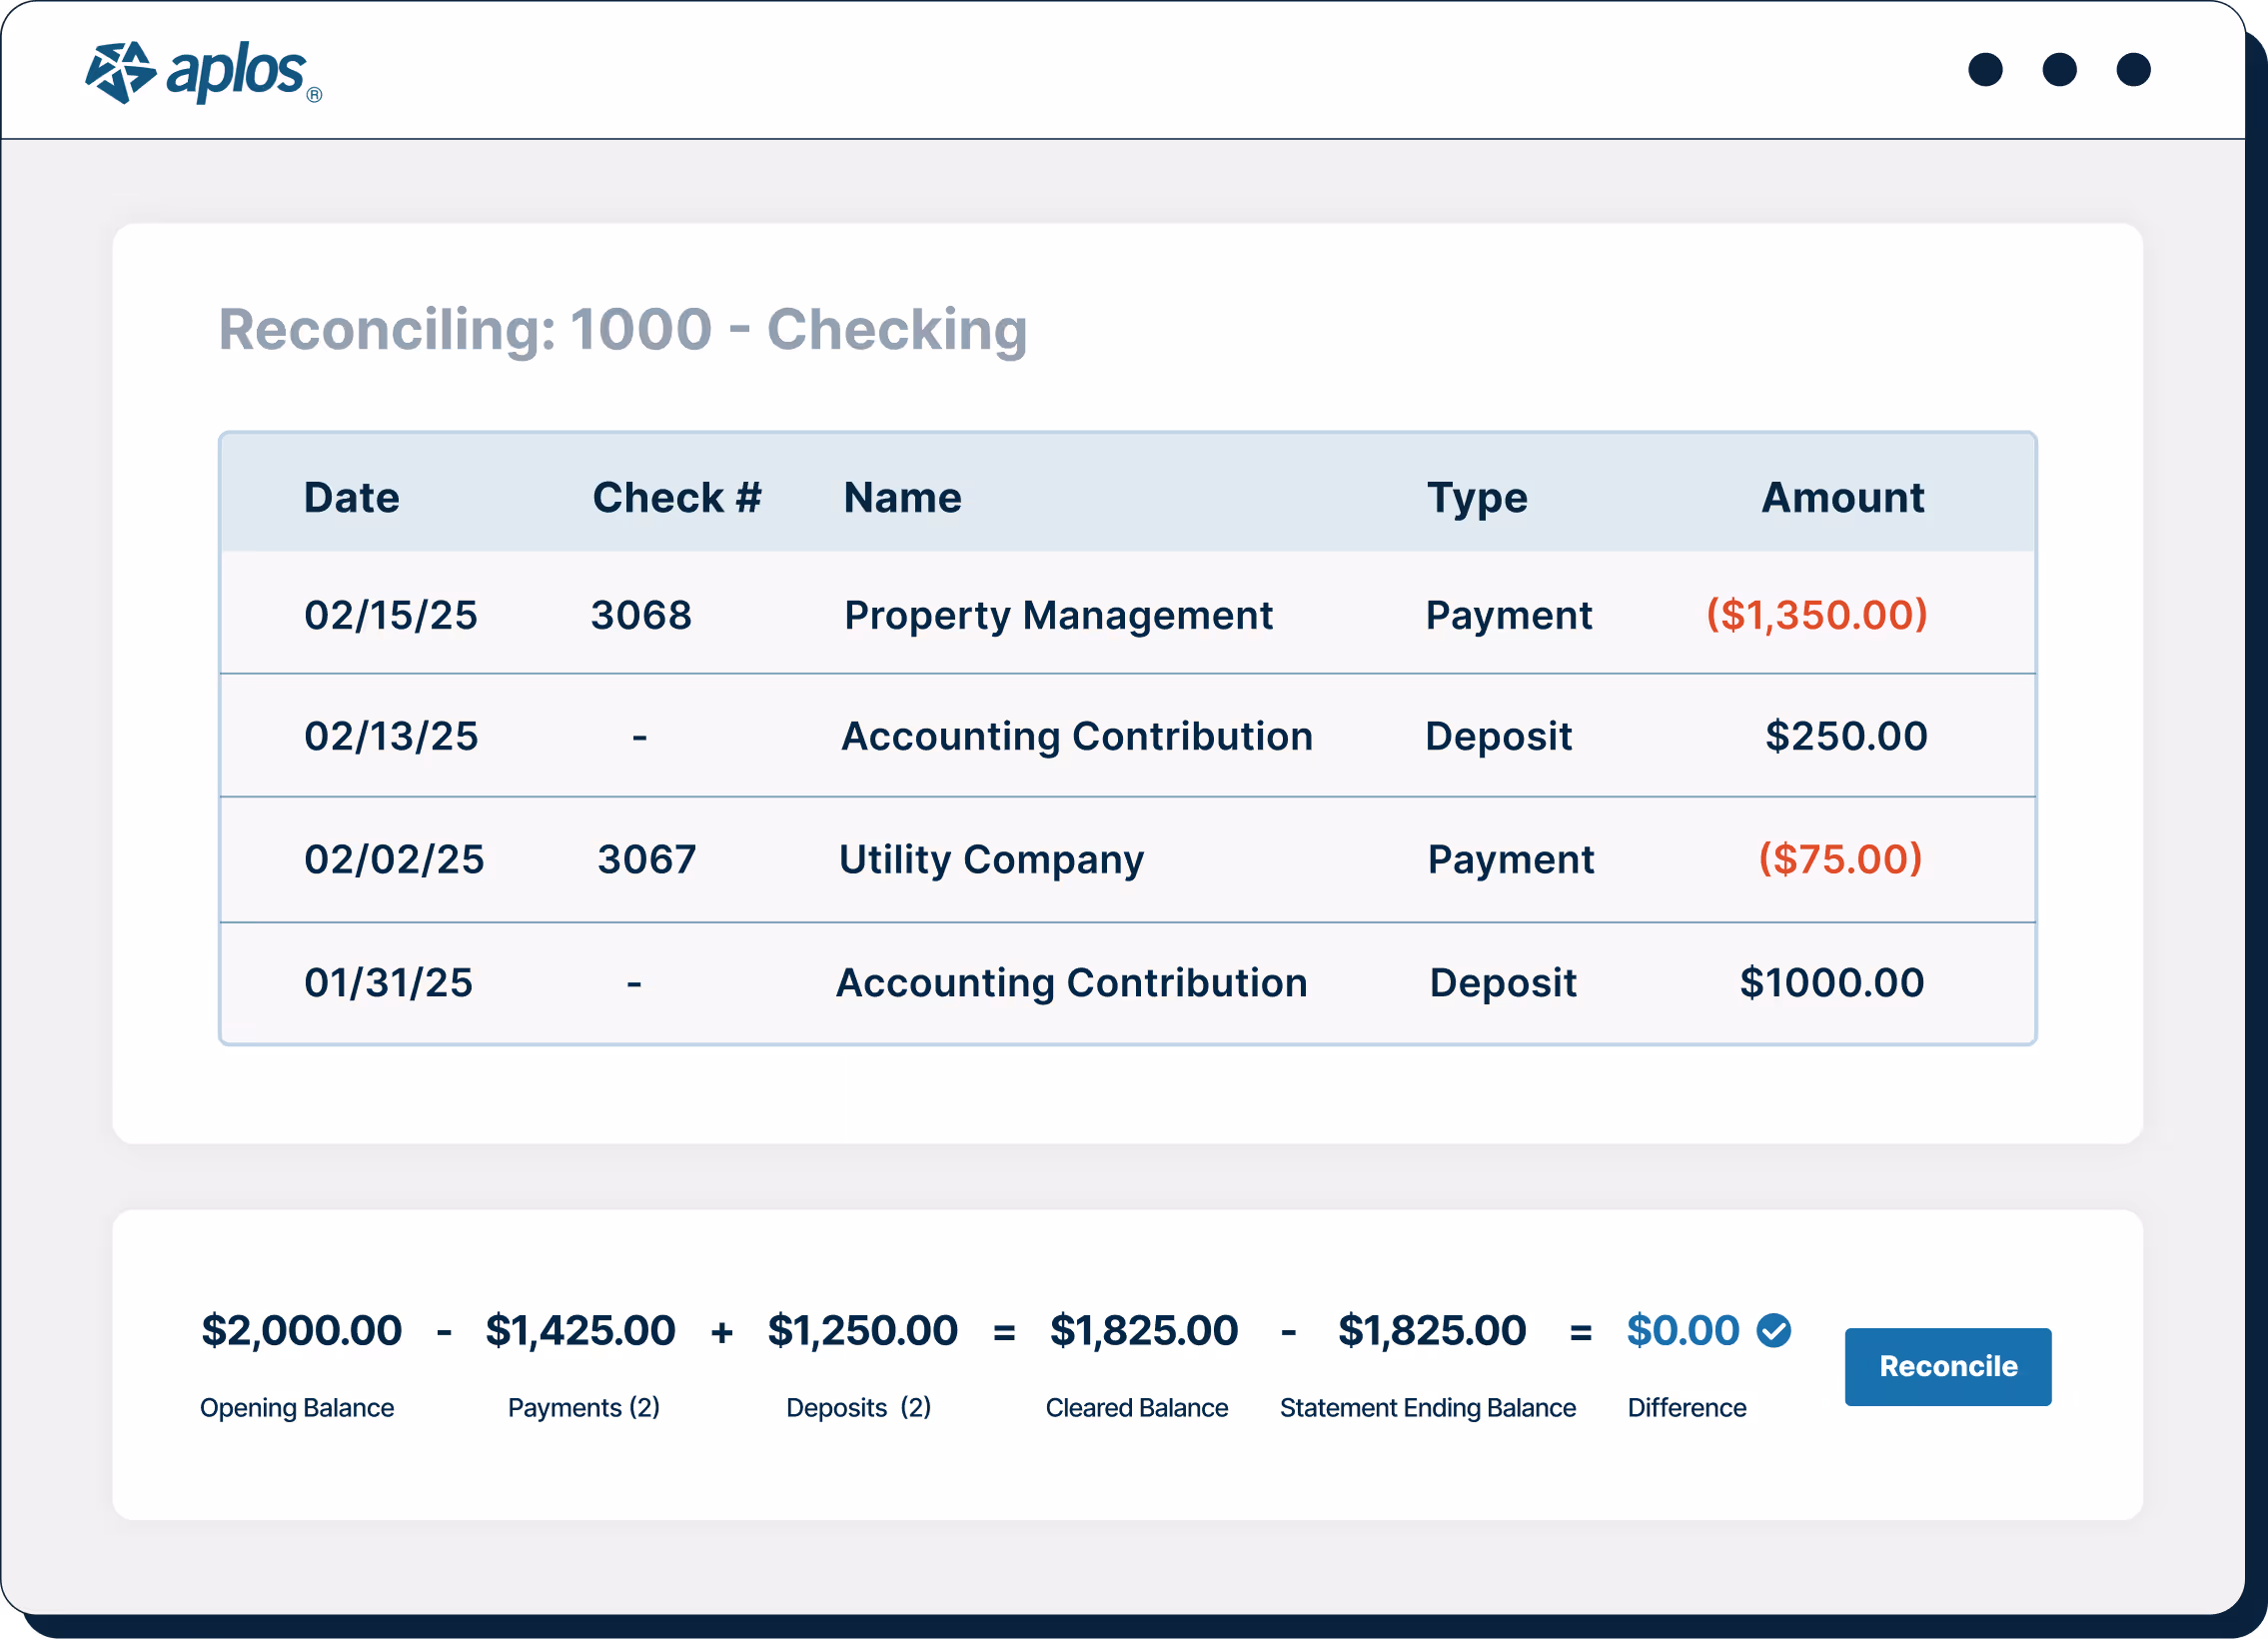Click the Opening Balance $2,000.00 value
Image resolution: width=2268 pixels, height=1639 pixels.
coord(301,1330)
